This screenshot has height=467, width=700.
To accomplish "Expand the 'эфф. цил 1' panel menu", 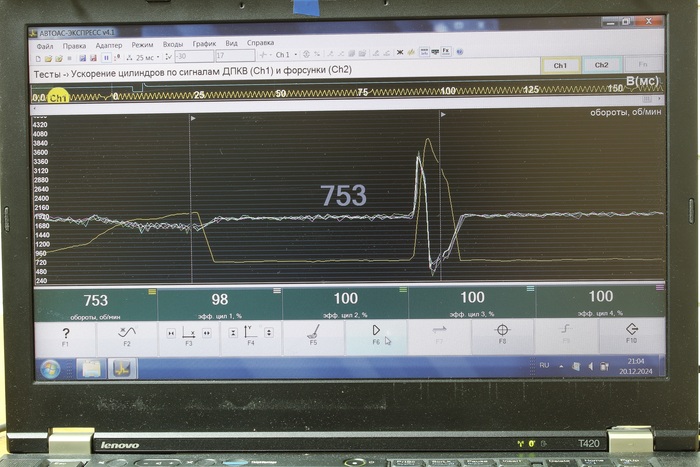I will pos(276,291).
